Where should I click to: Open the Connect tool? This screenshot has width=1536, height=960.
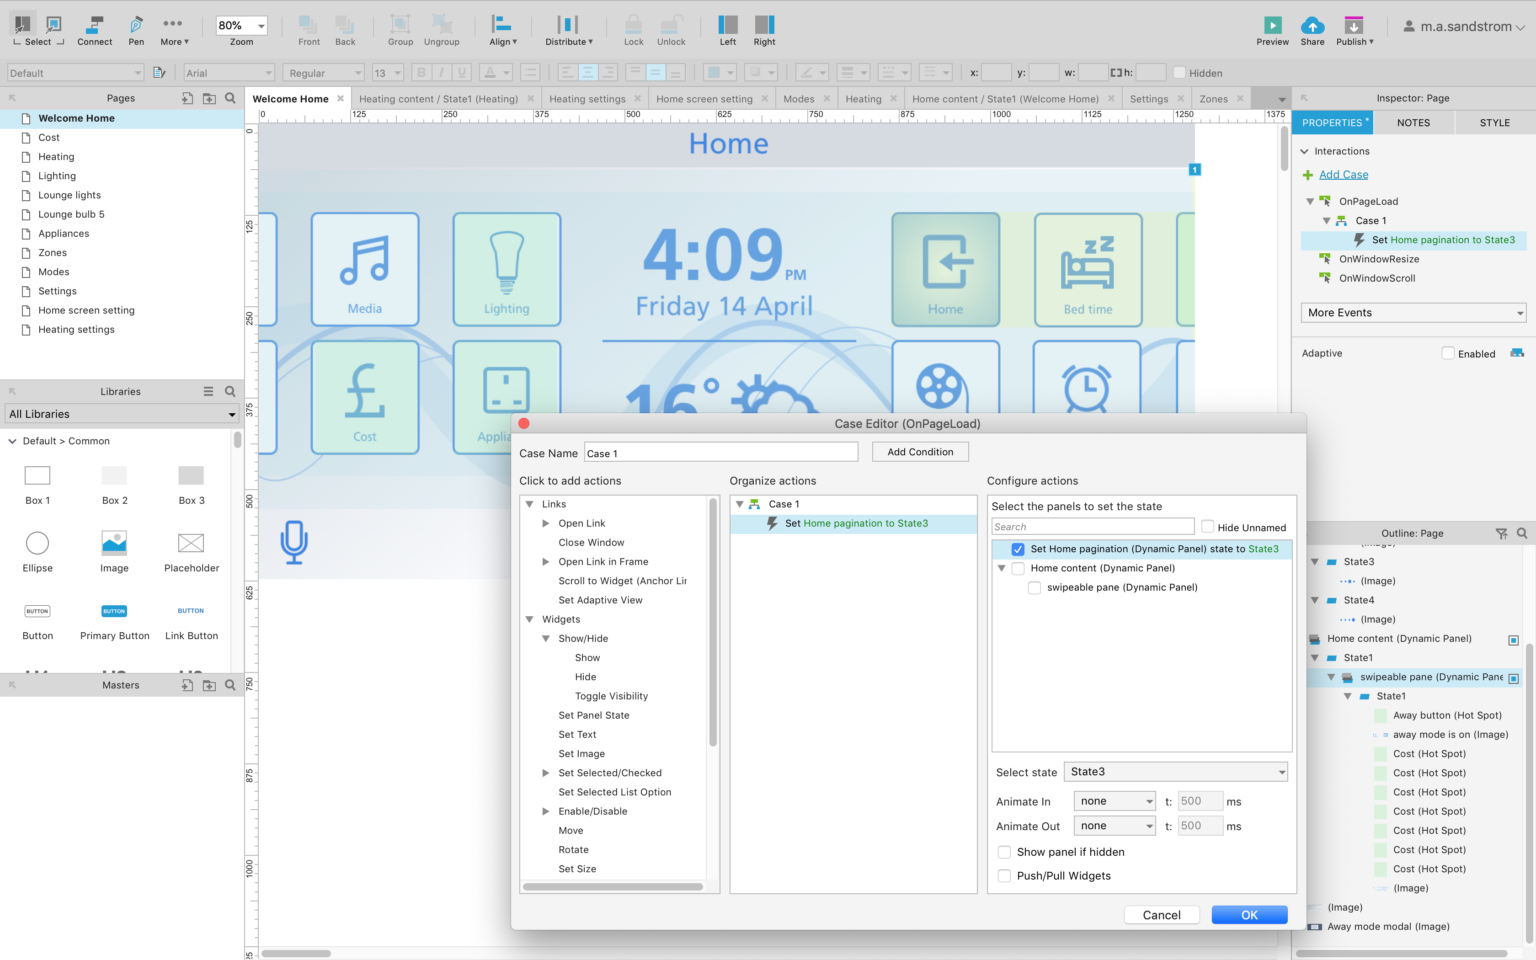pos(94,27)
